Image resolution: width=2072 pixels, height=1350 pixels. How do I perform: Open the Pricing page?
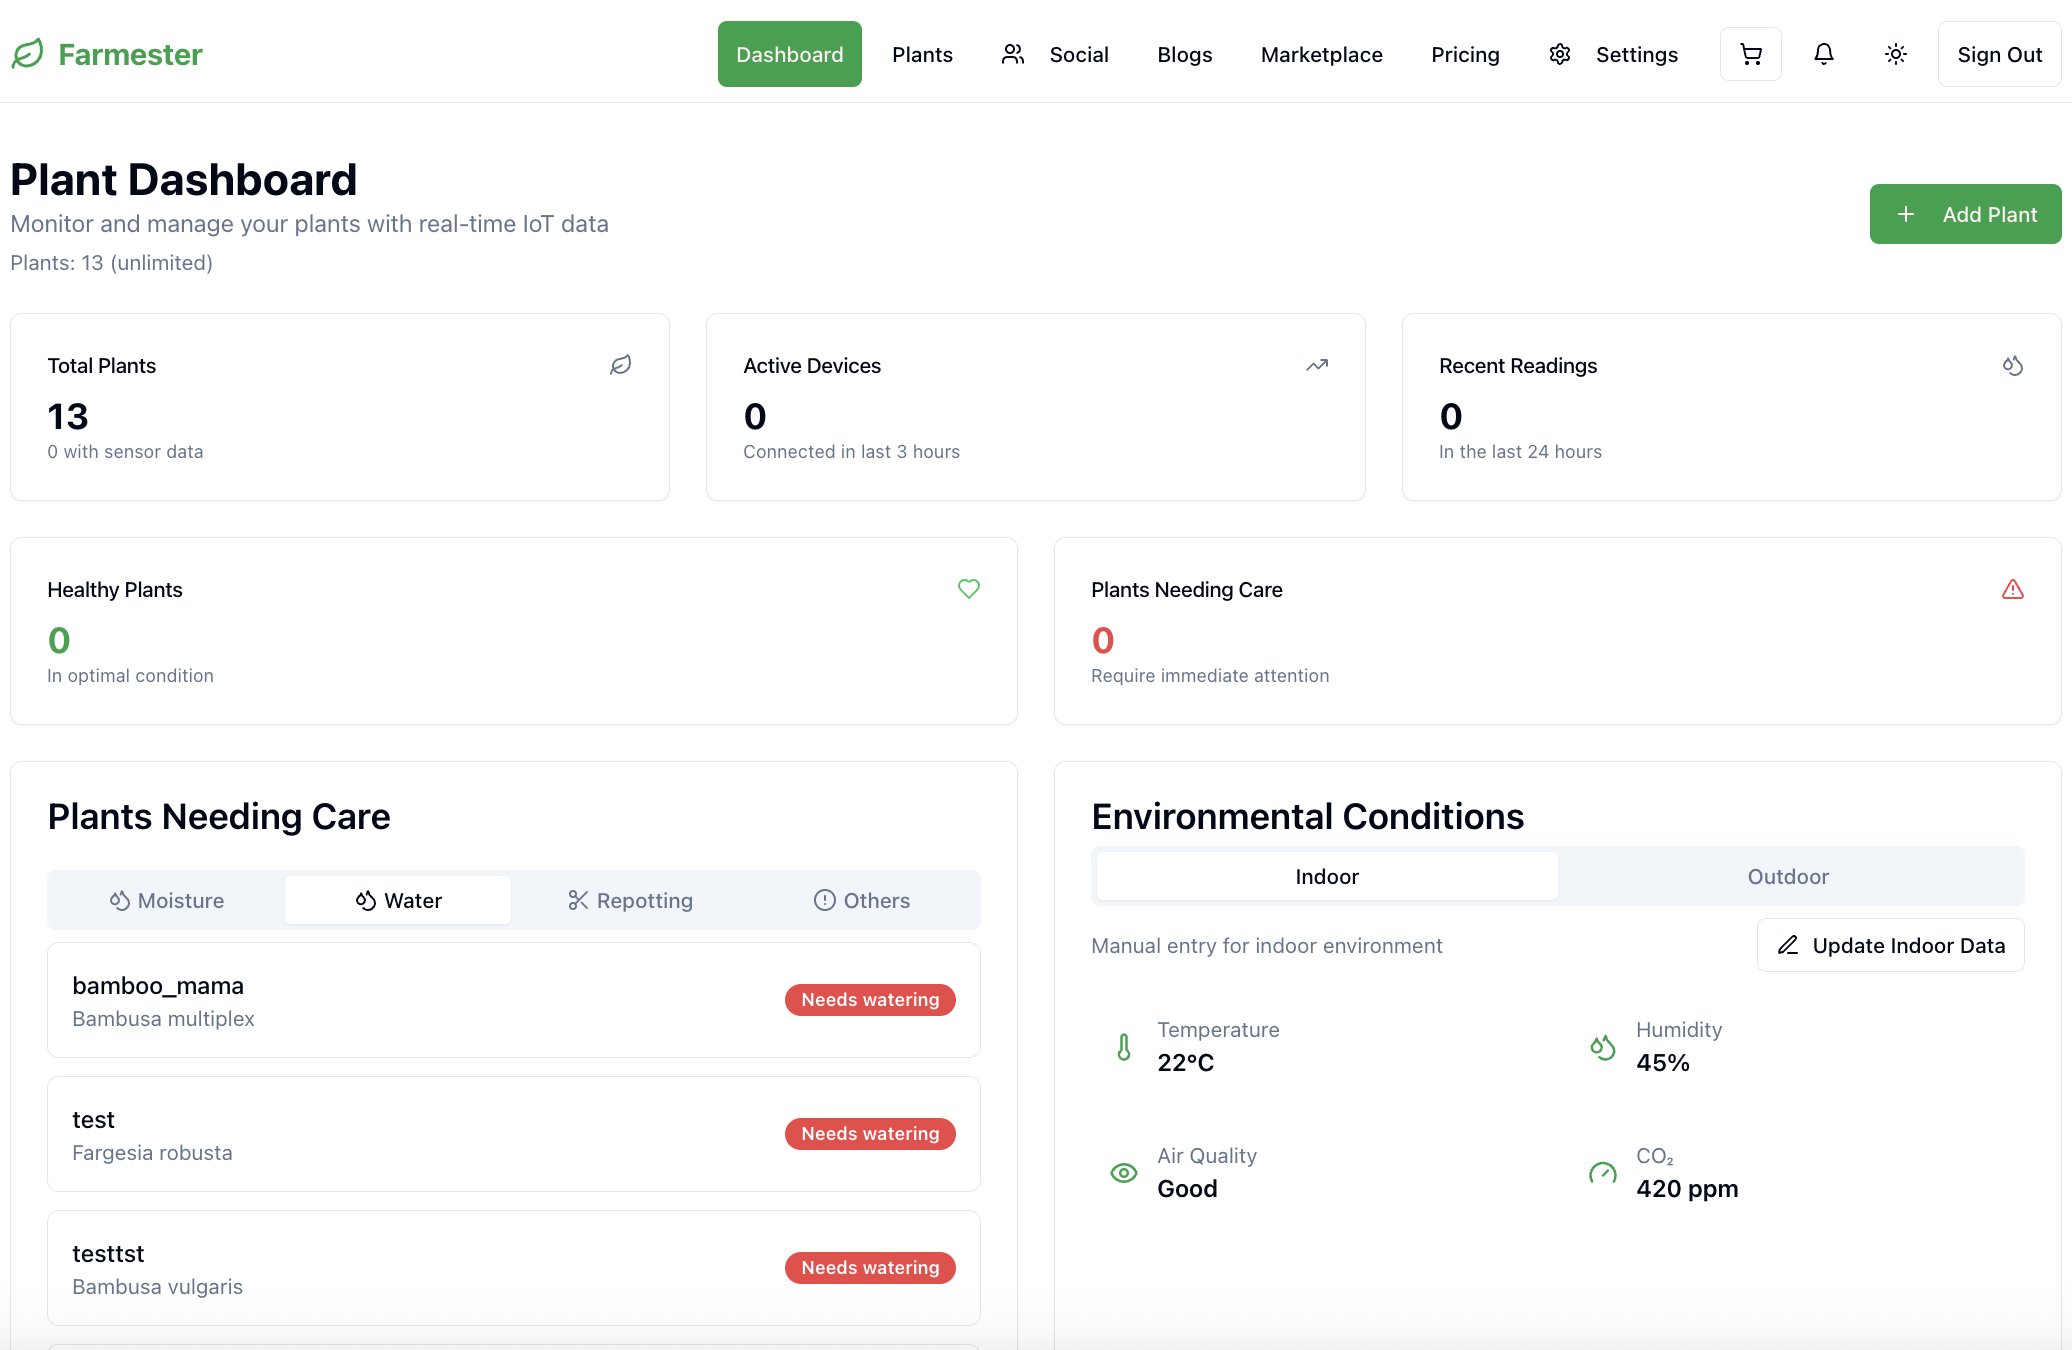click(x=1465, y=54)
